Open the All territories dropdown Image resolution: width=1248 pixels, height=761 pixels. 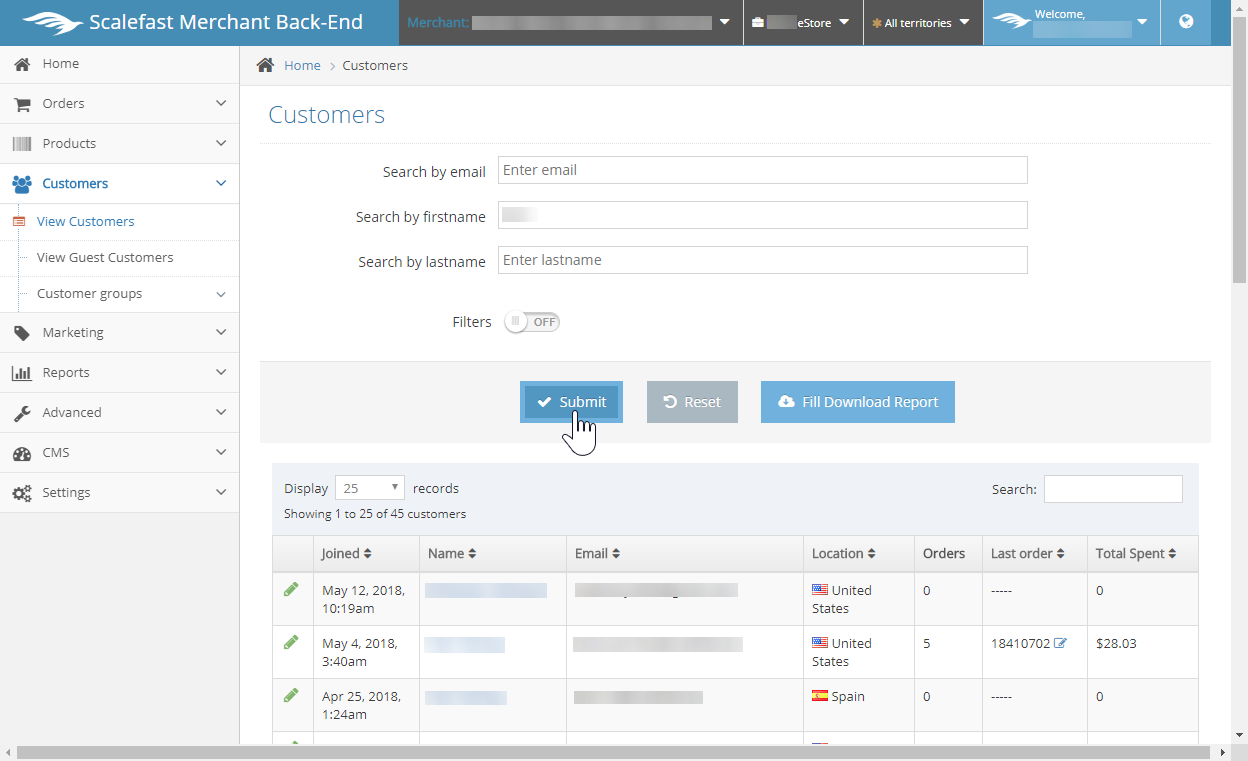coord(922,23)
